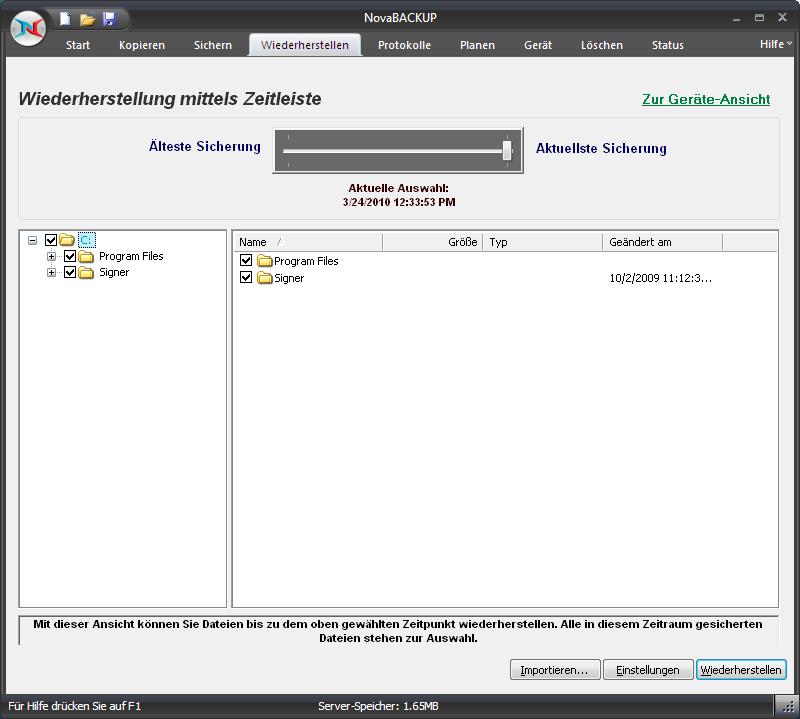Image resolution: width=800 pixels, height=719 pixels.
Task: Sort file list by Größe column
Action: coord(432,242)
